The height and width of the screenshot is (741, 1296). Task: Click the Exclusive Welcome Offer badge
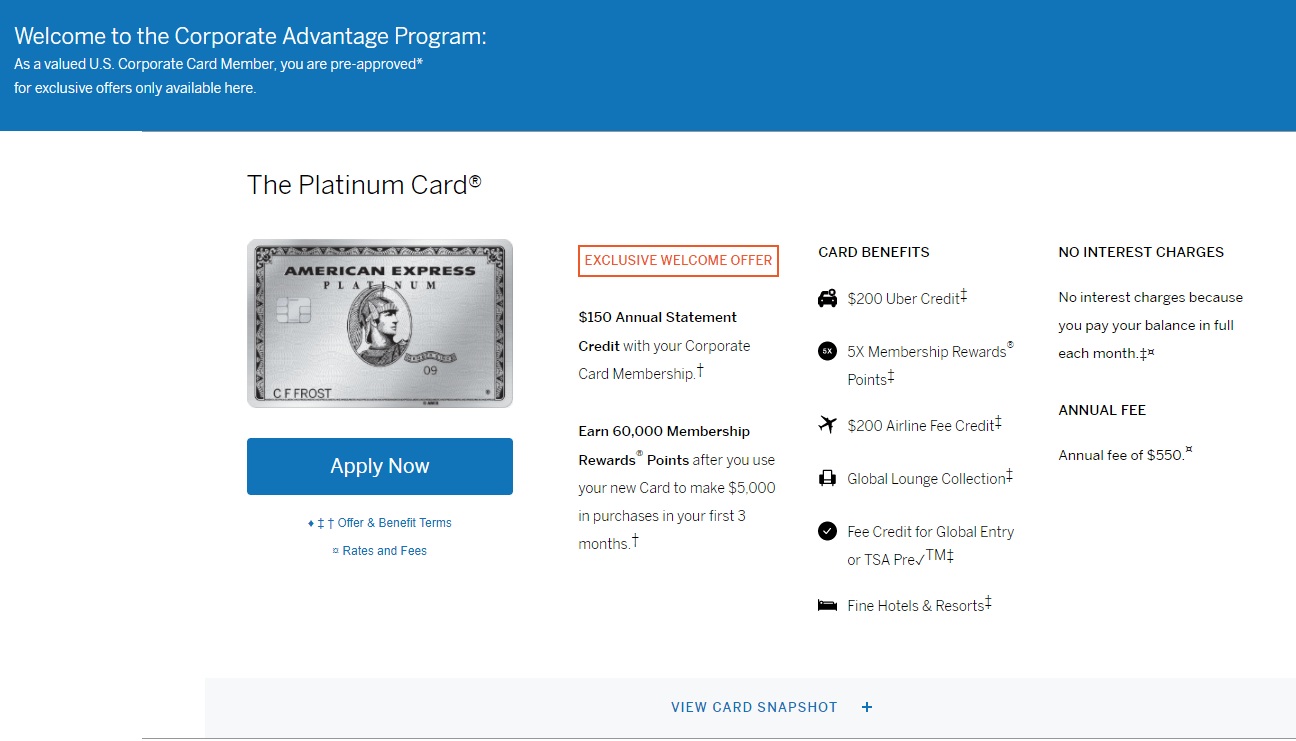(x=678, y=260)
